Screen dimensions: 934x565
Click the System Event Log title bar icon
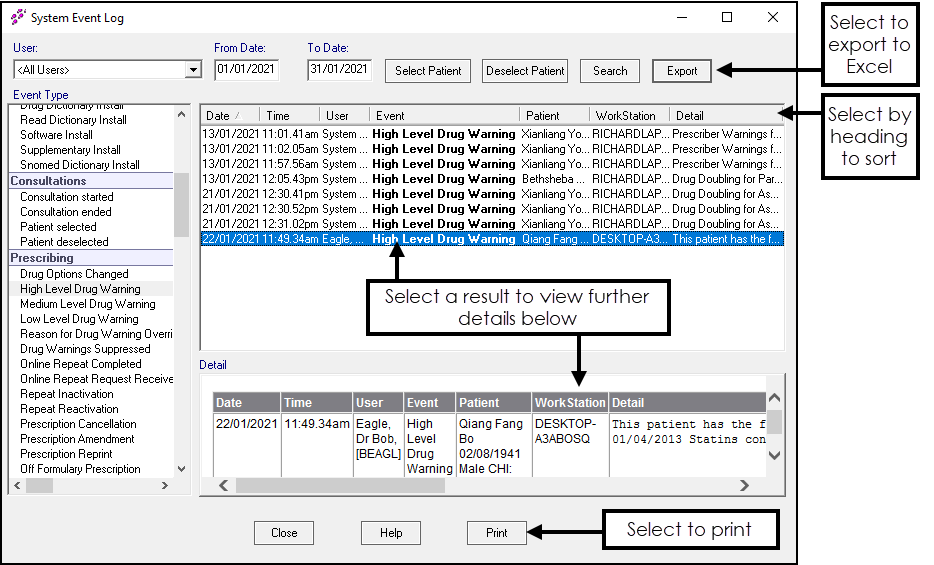click(x=18, y=18)
